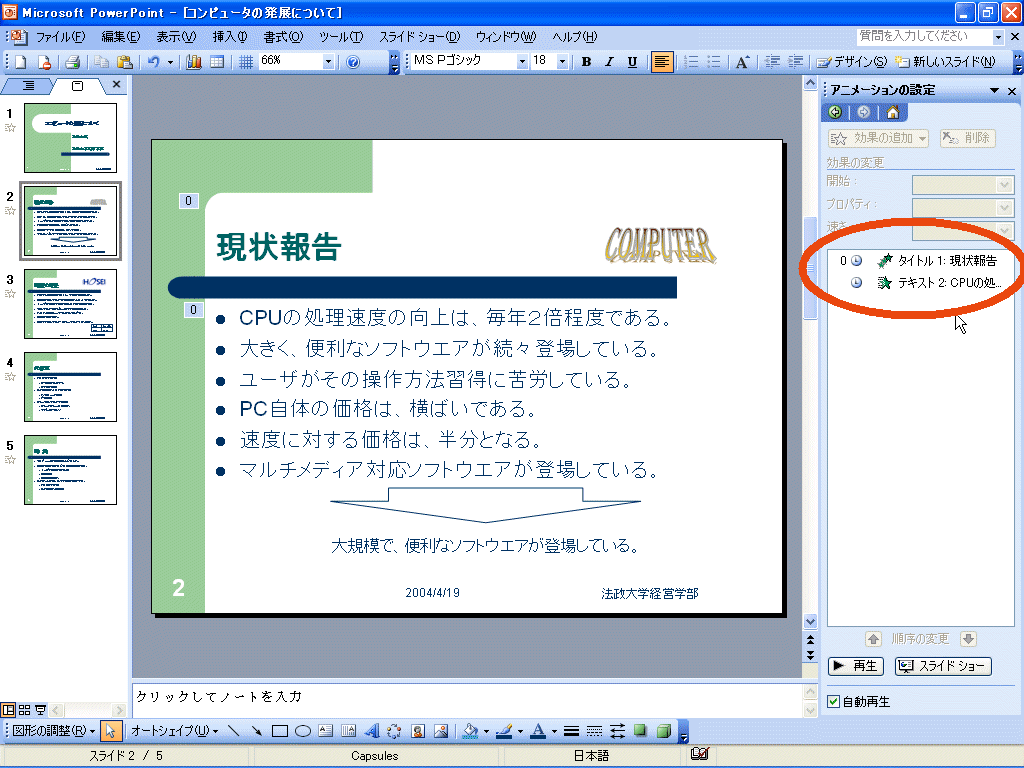
Task: Open the Undo history dropdown arrow
Action: pyautogui.click(x=170, y=62)
